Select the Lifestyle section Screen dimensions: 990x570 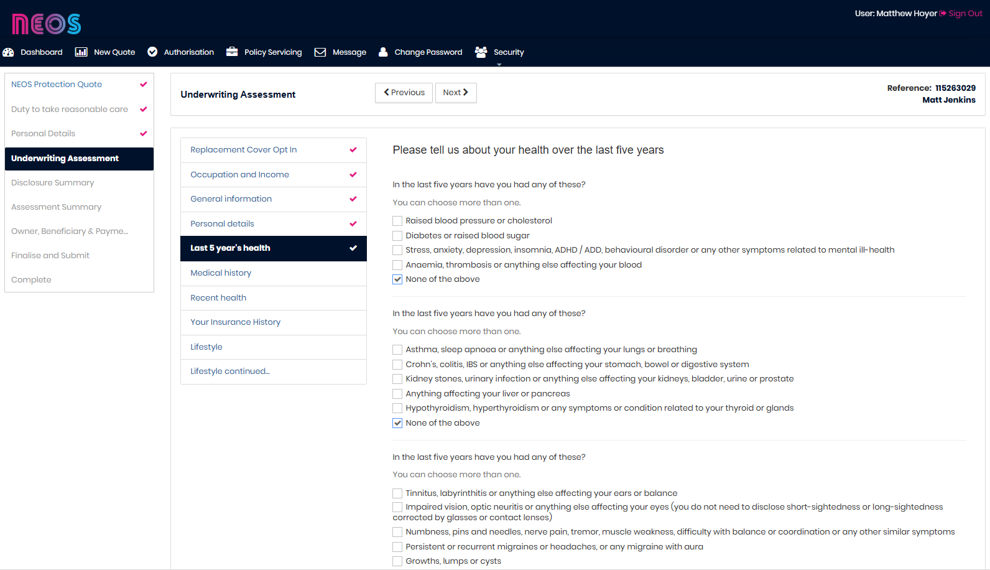point(207,347)
